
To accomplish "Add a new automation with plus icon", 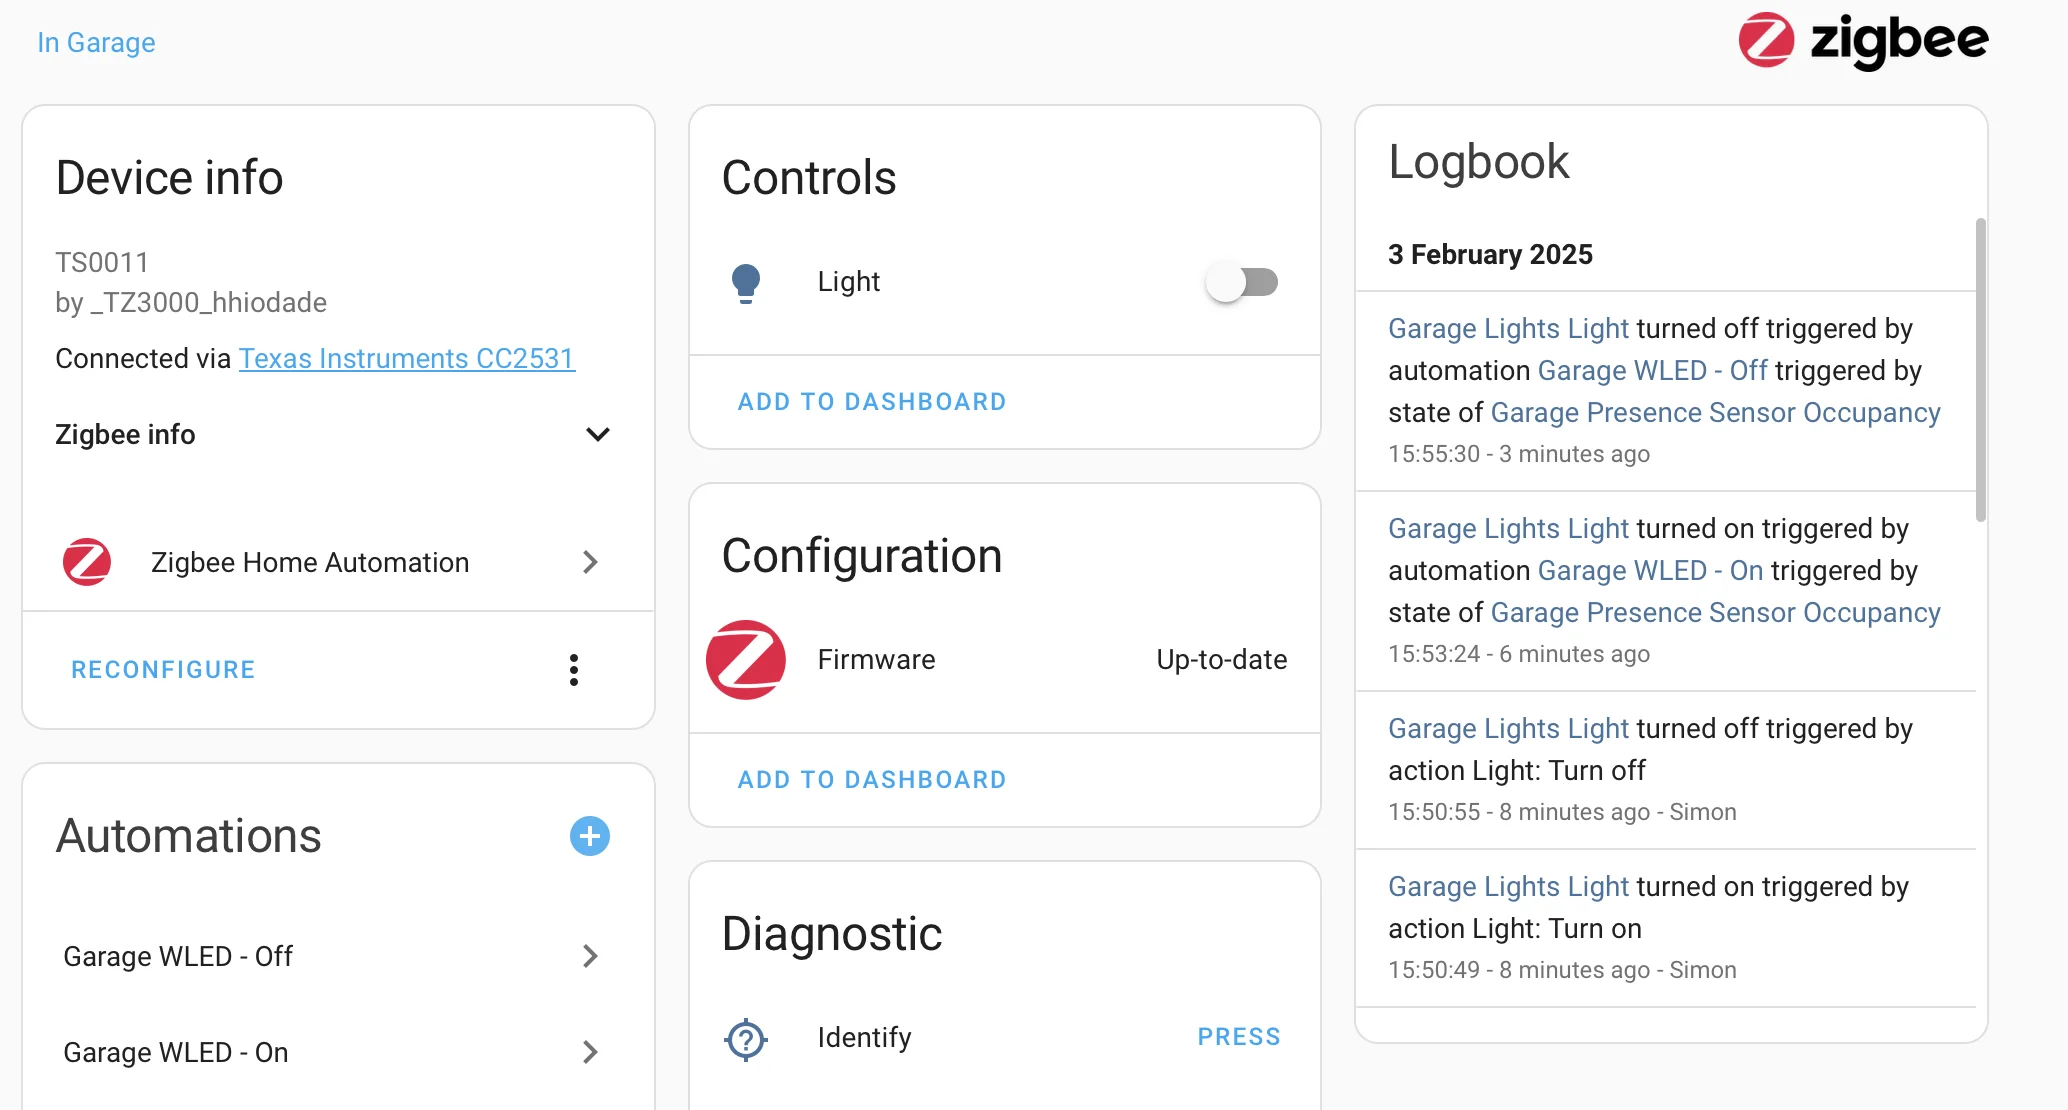I will pos(590,836).
